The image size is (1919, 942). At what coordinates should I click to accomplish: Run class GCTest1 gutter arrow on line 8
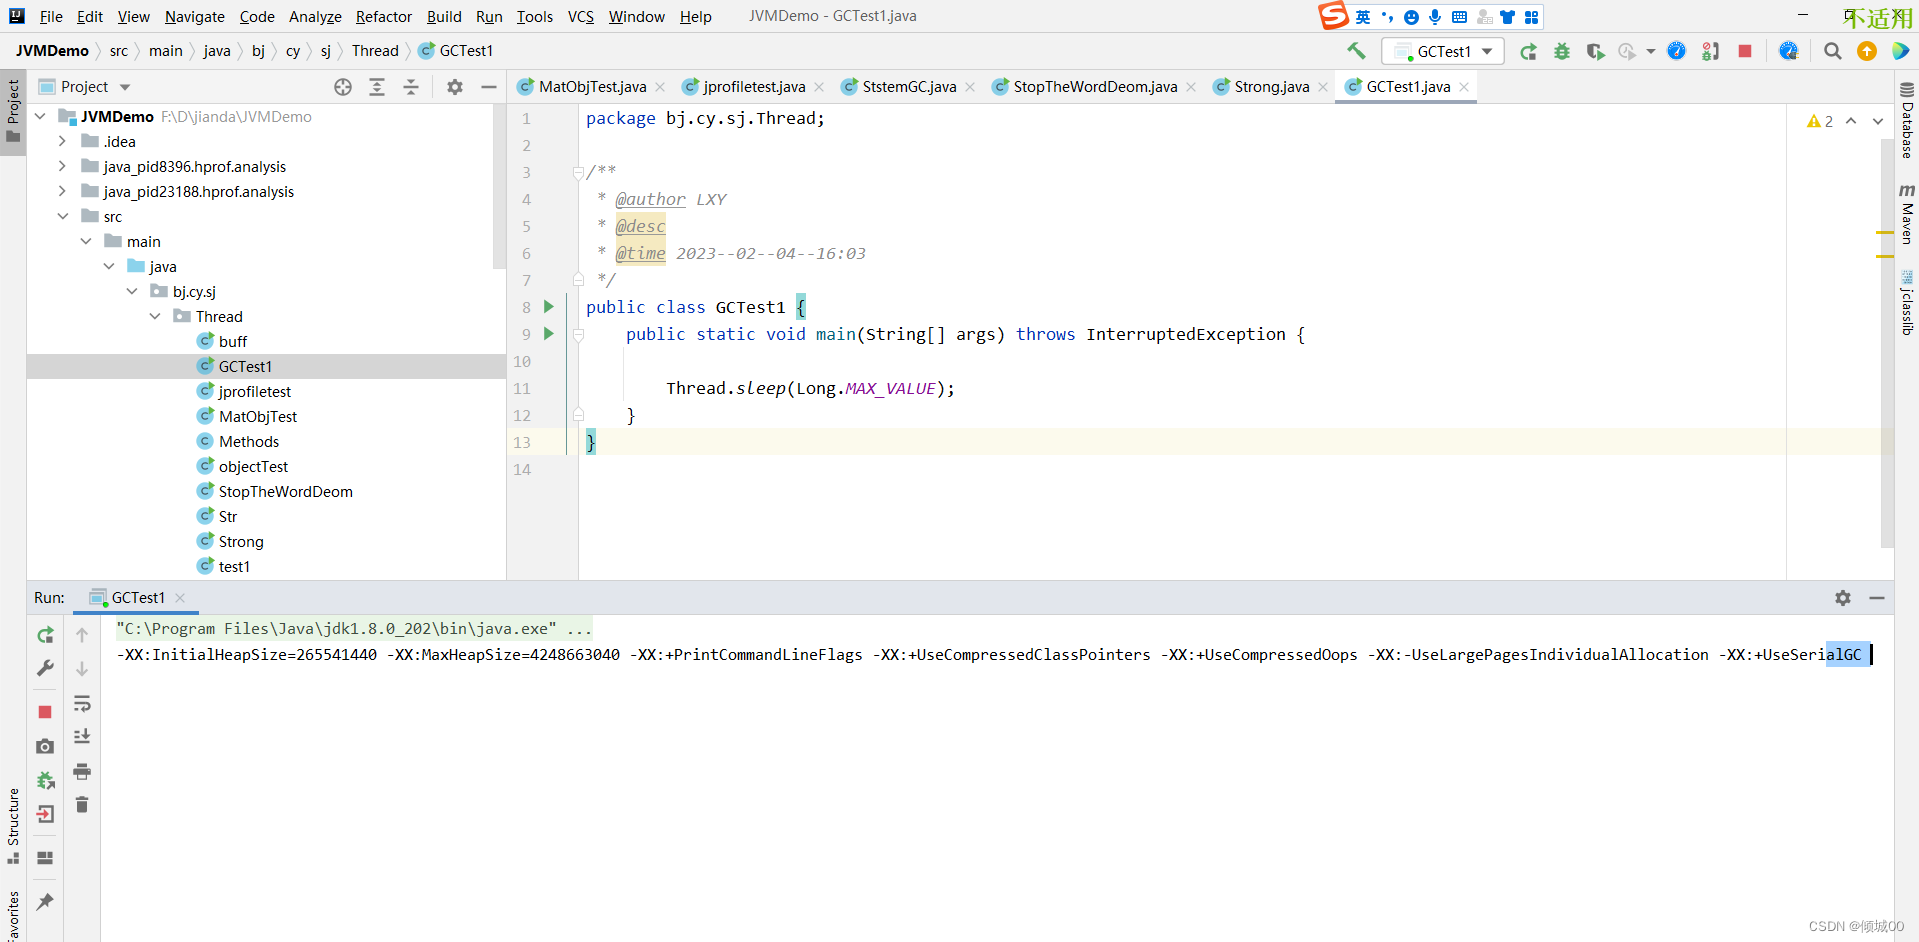548,306
